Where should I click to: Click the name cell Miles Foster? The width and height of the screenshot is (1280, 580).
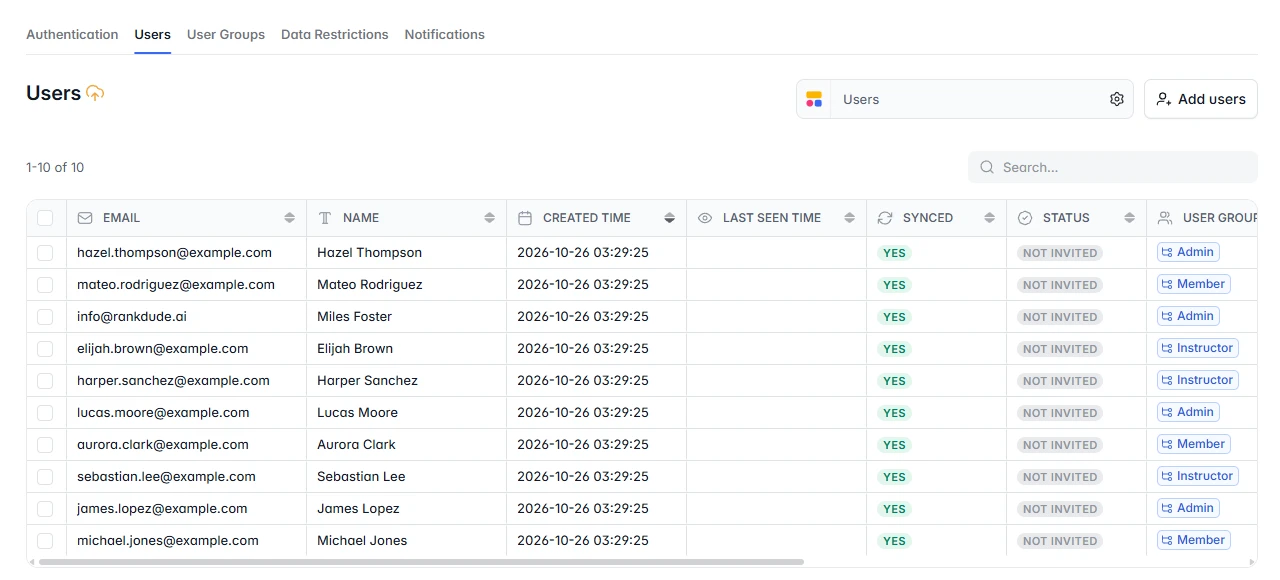tap(355, 316)
